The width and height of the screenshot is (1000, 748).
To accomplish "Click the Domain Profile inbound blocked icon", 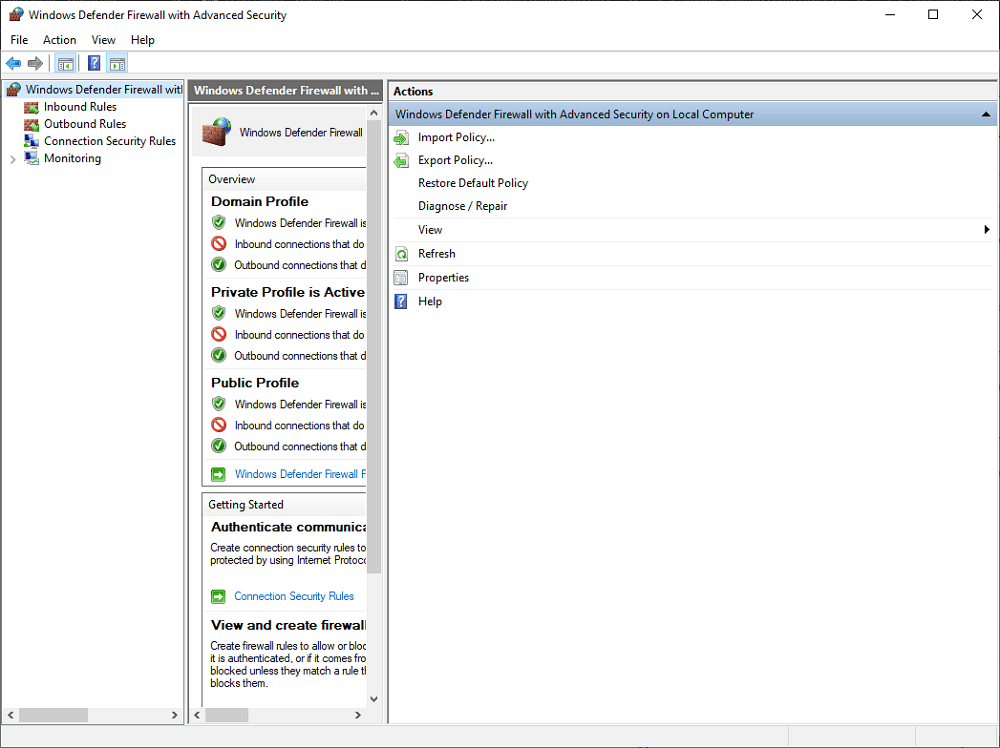I will (x=219, y=244).
